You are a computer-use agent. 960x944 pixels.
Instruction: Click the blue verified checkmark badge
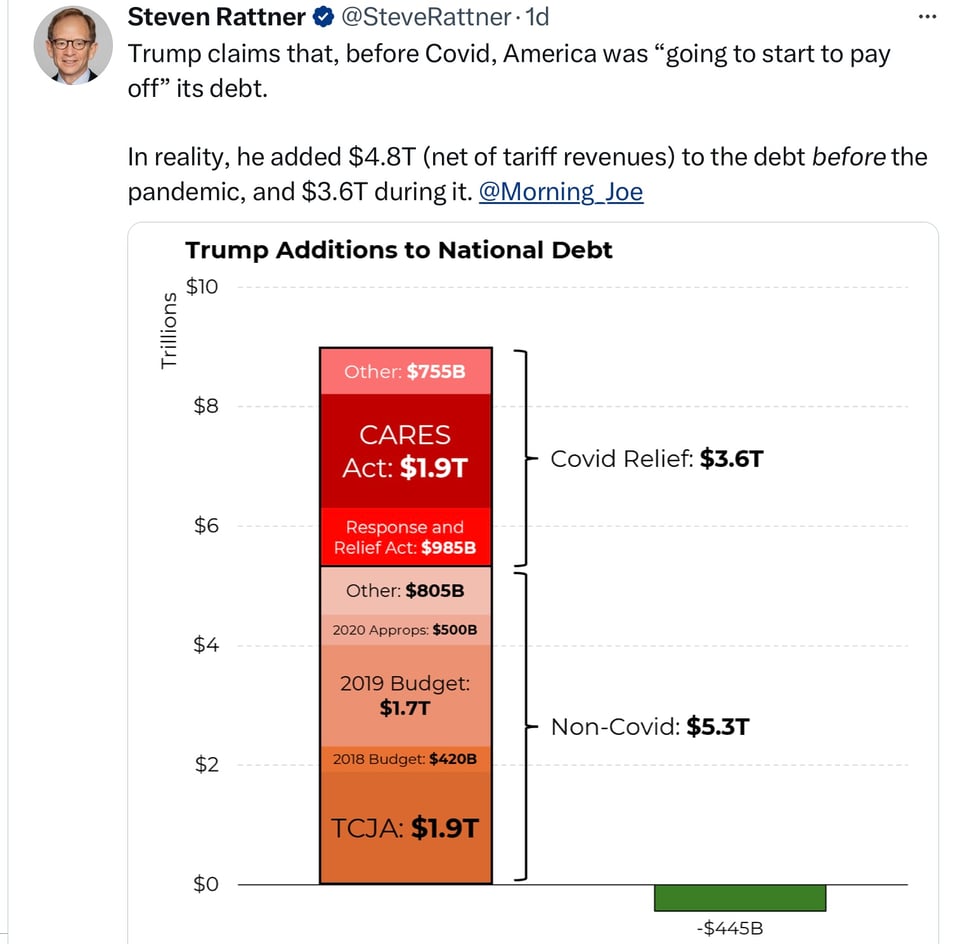click(323, 17)
